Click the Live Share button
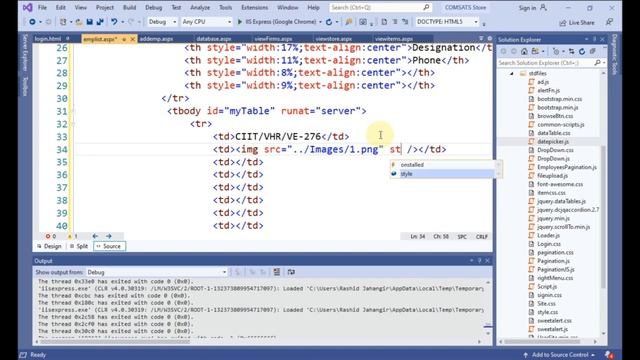640x360 pixels. 577,22
